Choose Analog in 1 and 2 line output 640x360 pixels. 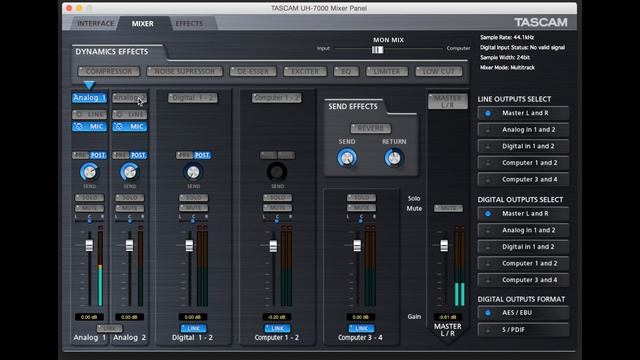(x=523, y=130)
